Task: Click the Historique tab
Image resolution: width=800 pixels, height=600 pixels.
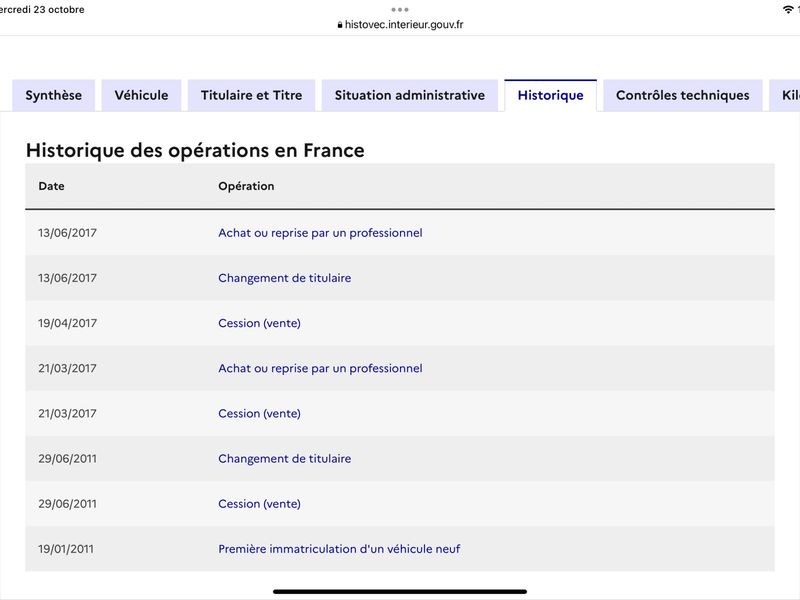Action: (551, 95)
